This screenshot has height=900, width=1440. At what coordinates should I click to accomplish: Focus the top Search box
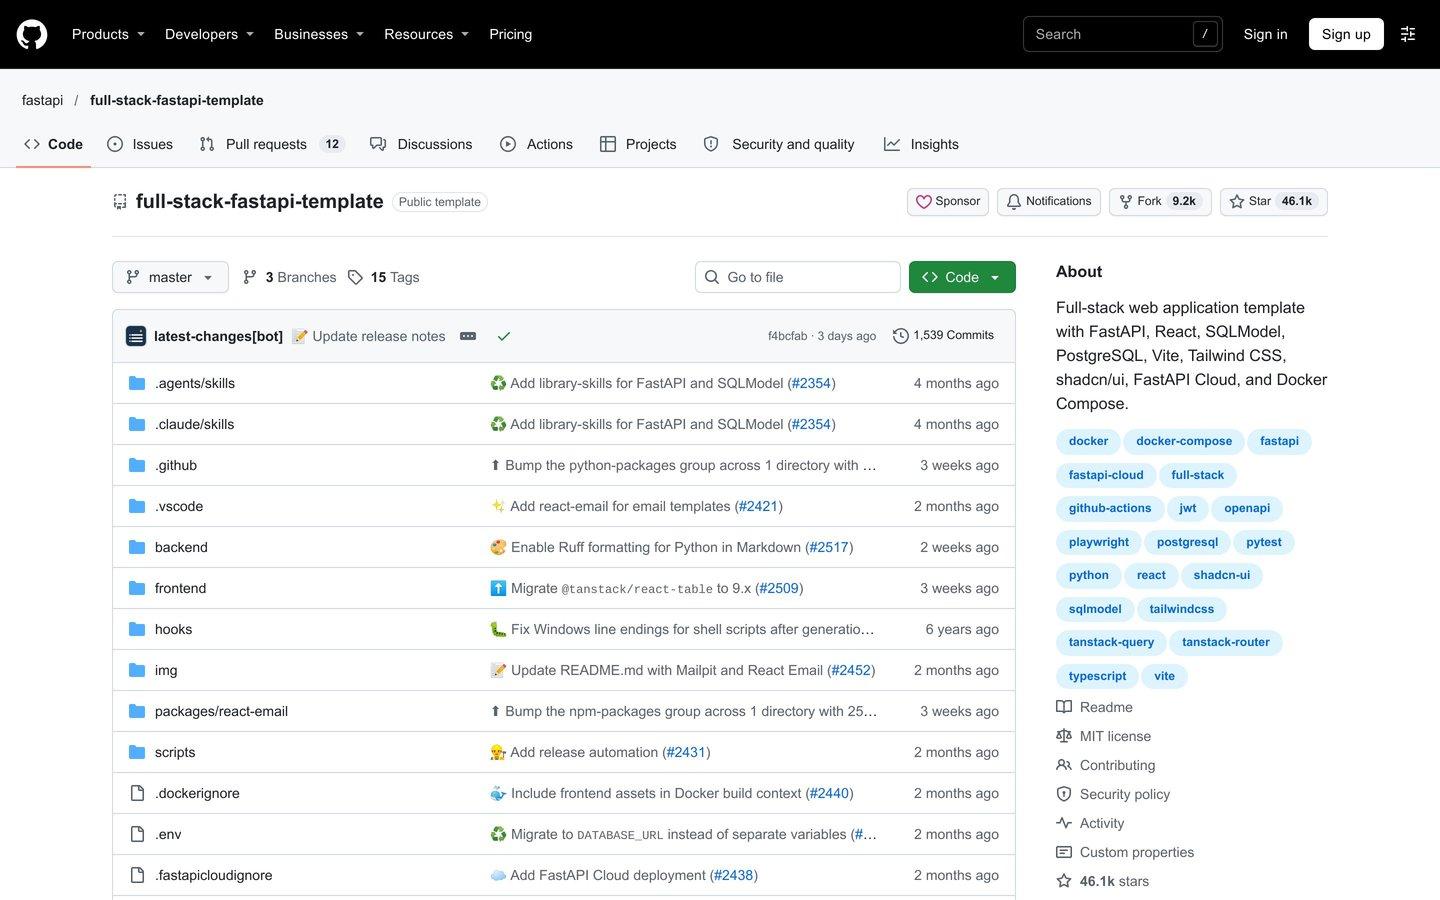coord(1122,34)
